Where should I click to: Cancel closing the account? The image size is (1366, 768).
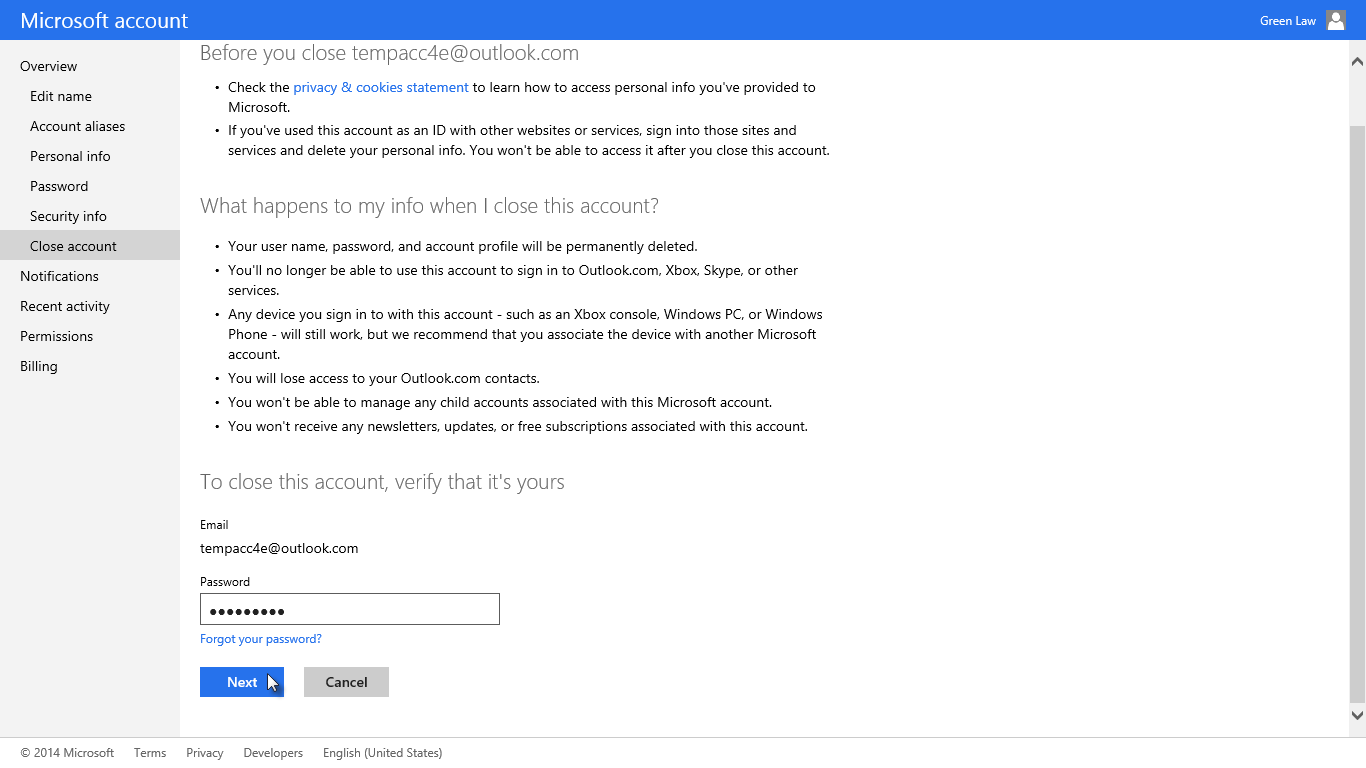346,681
